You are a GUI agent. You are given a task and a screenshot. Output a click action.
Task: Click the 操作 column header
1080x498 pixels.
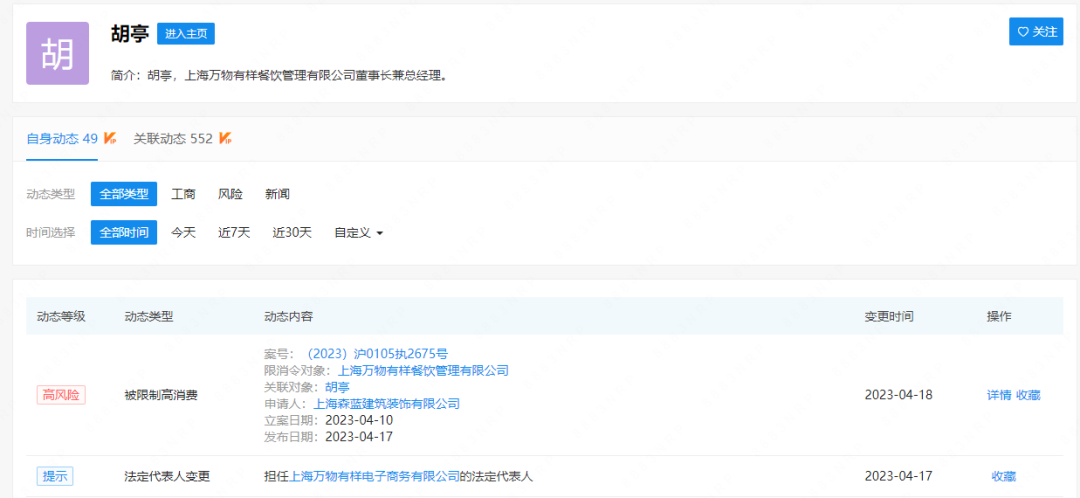click(999, 316)
